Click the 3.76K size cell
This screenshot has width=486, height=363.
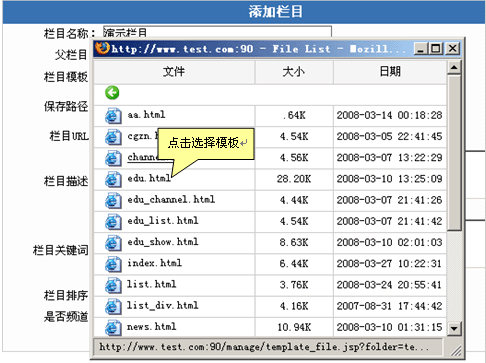click(x=294, y=285)
